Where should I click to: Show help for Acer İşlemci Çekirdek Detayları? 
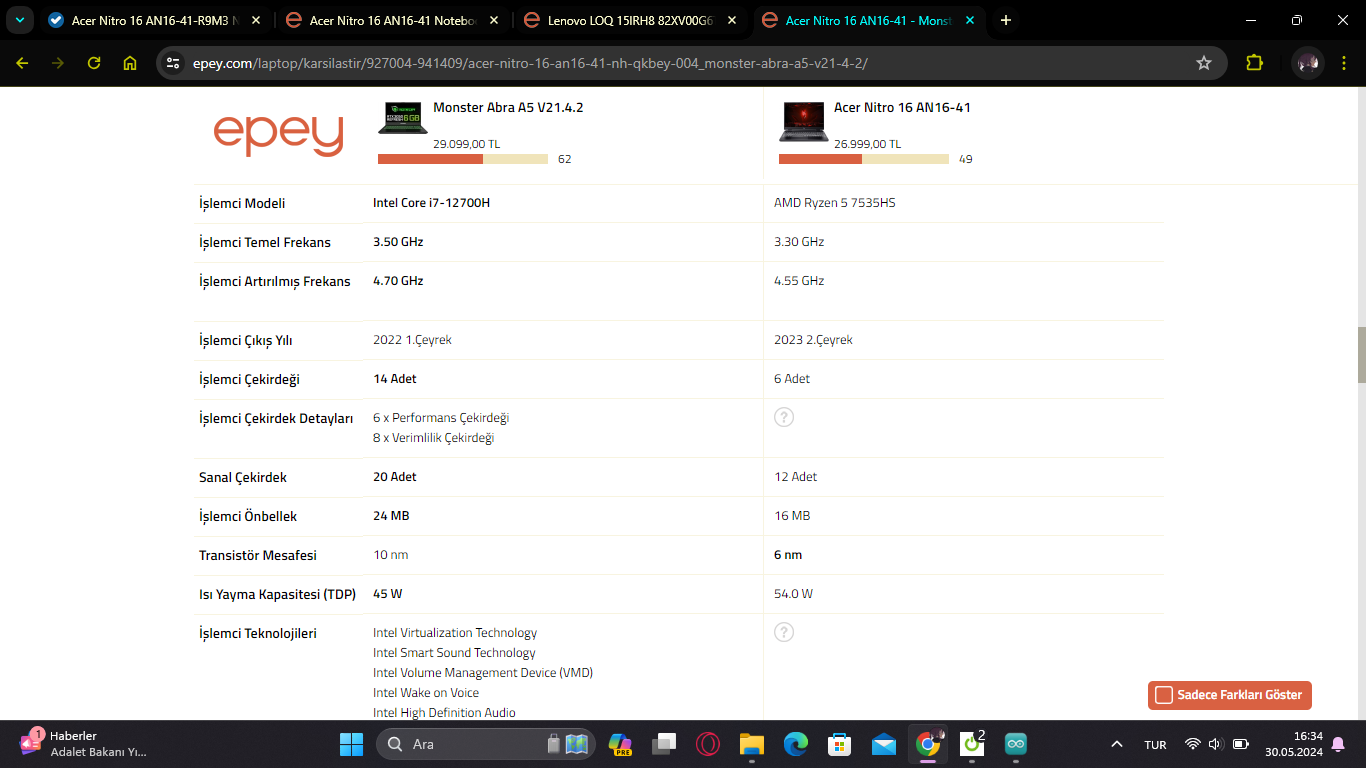pyautogui.click(x=784, y=417)
